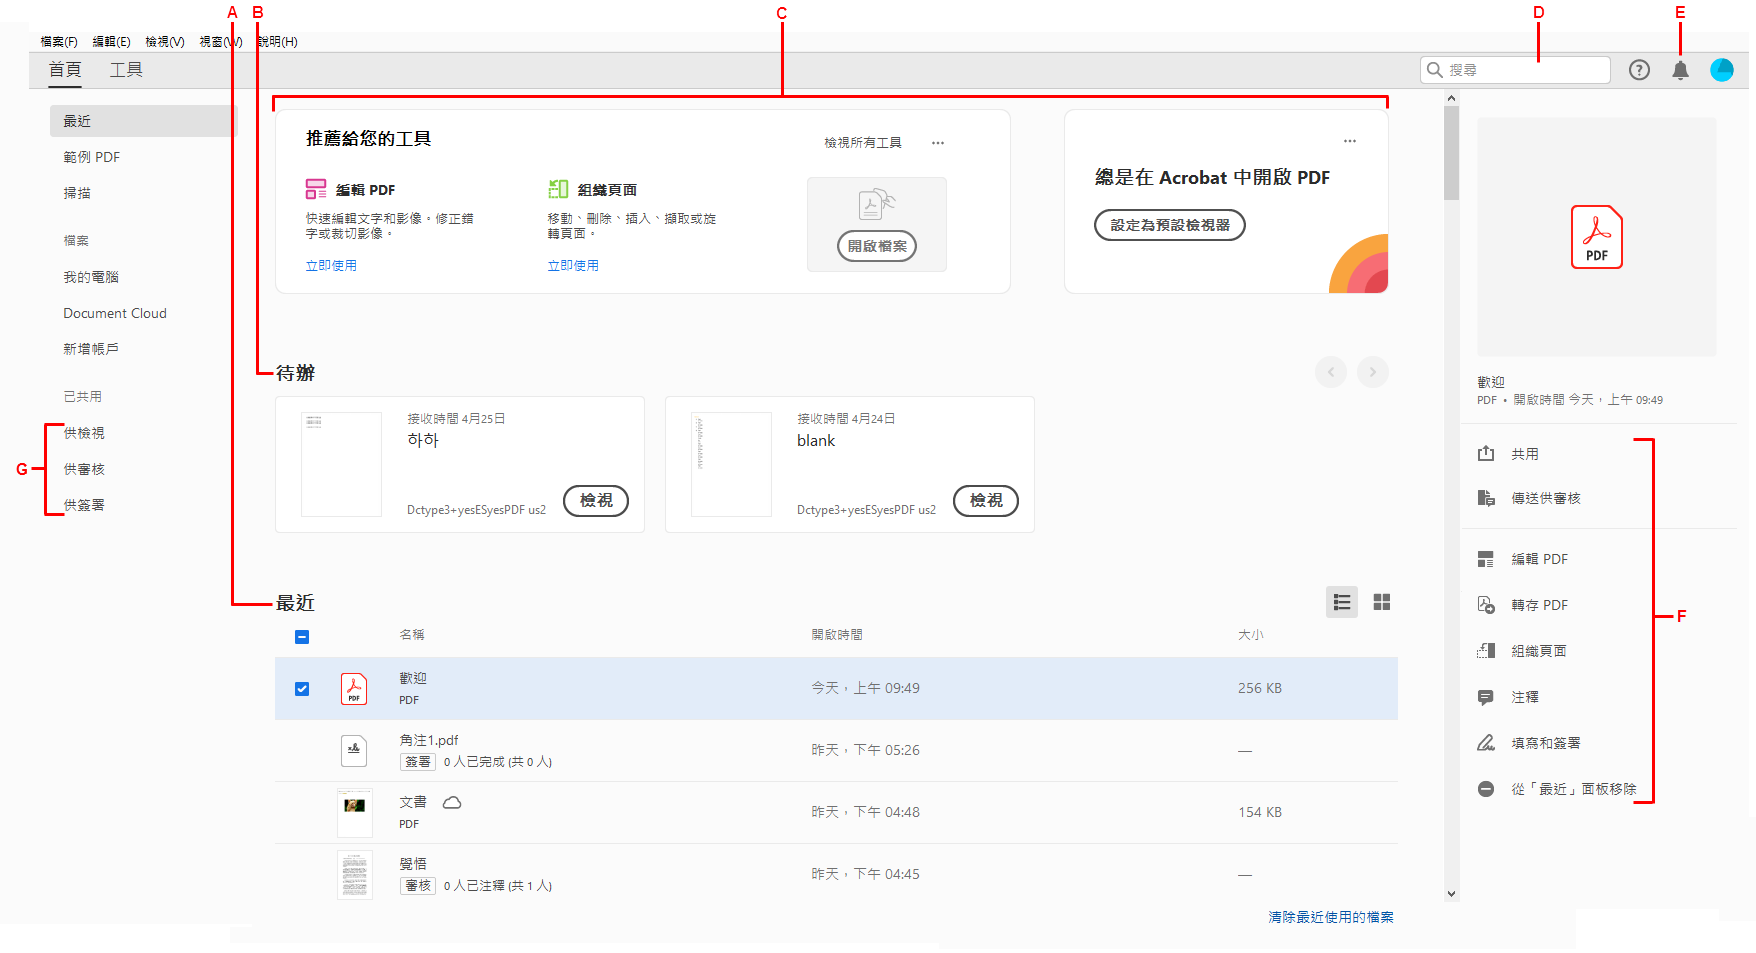Click the 共用 share icon in right panel
Screen dimensions: 1756x953
pos(1486,454)
